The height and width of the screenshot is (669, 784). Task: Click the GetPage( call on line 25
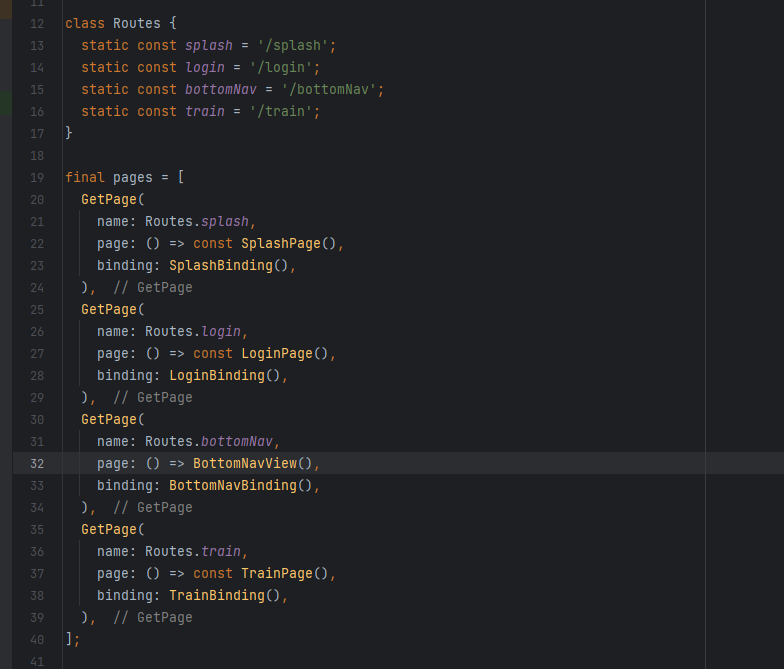112,310
